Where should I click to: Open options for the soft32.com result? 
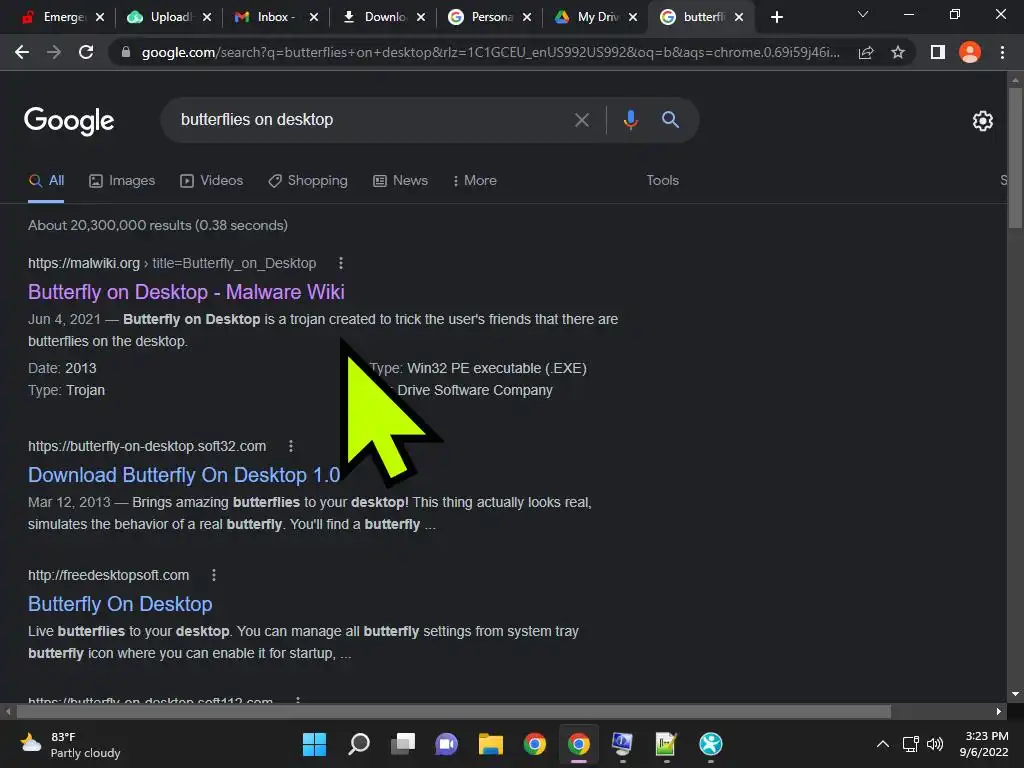pos(291,446)
